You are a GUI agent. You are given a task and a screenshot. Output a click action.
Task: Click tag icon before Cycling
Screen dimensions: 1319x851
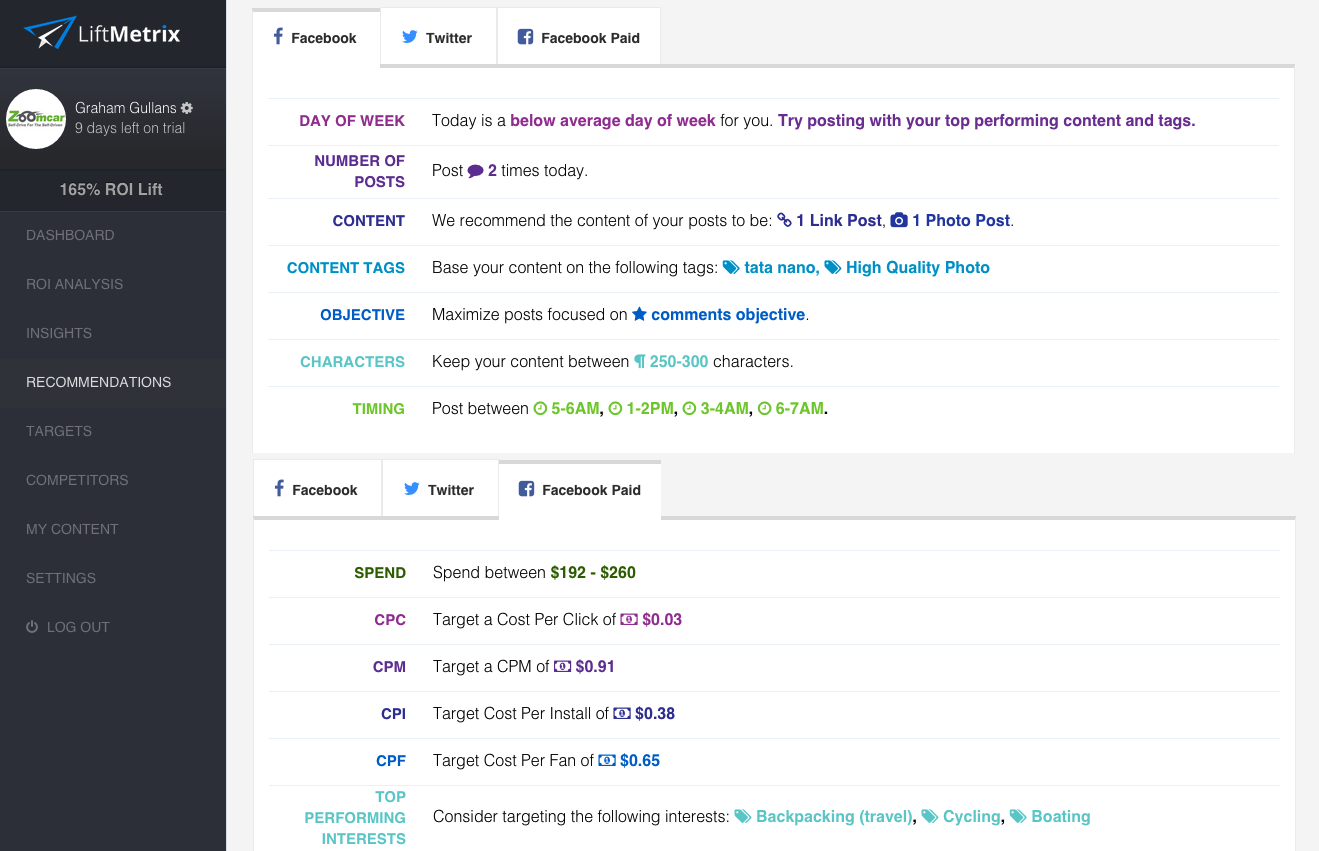(x=930, y=816)
